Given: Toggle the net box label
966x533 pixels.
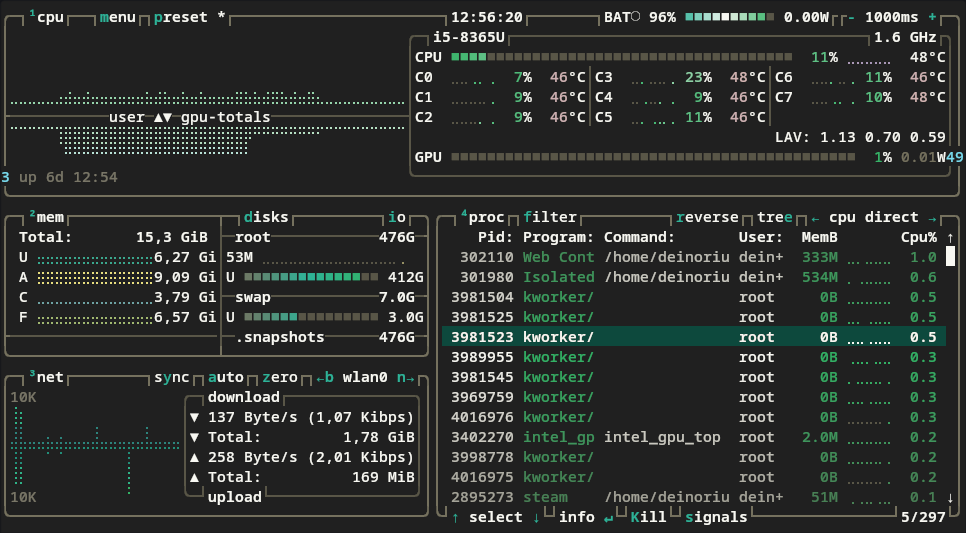Looking at the screenshot, I should pyautogui.click(x=47, y=377).
